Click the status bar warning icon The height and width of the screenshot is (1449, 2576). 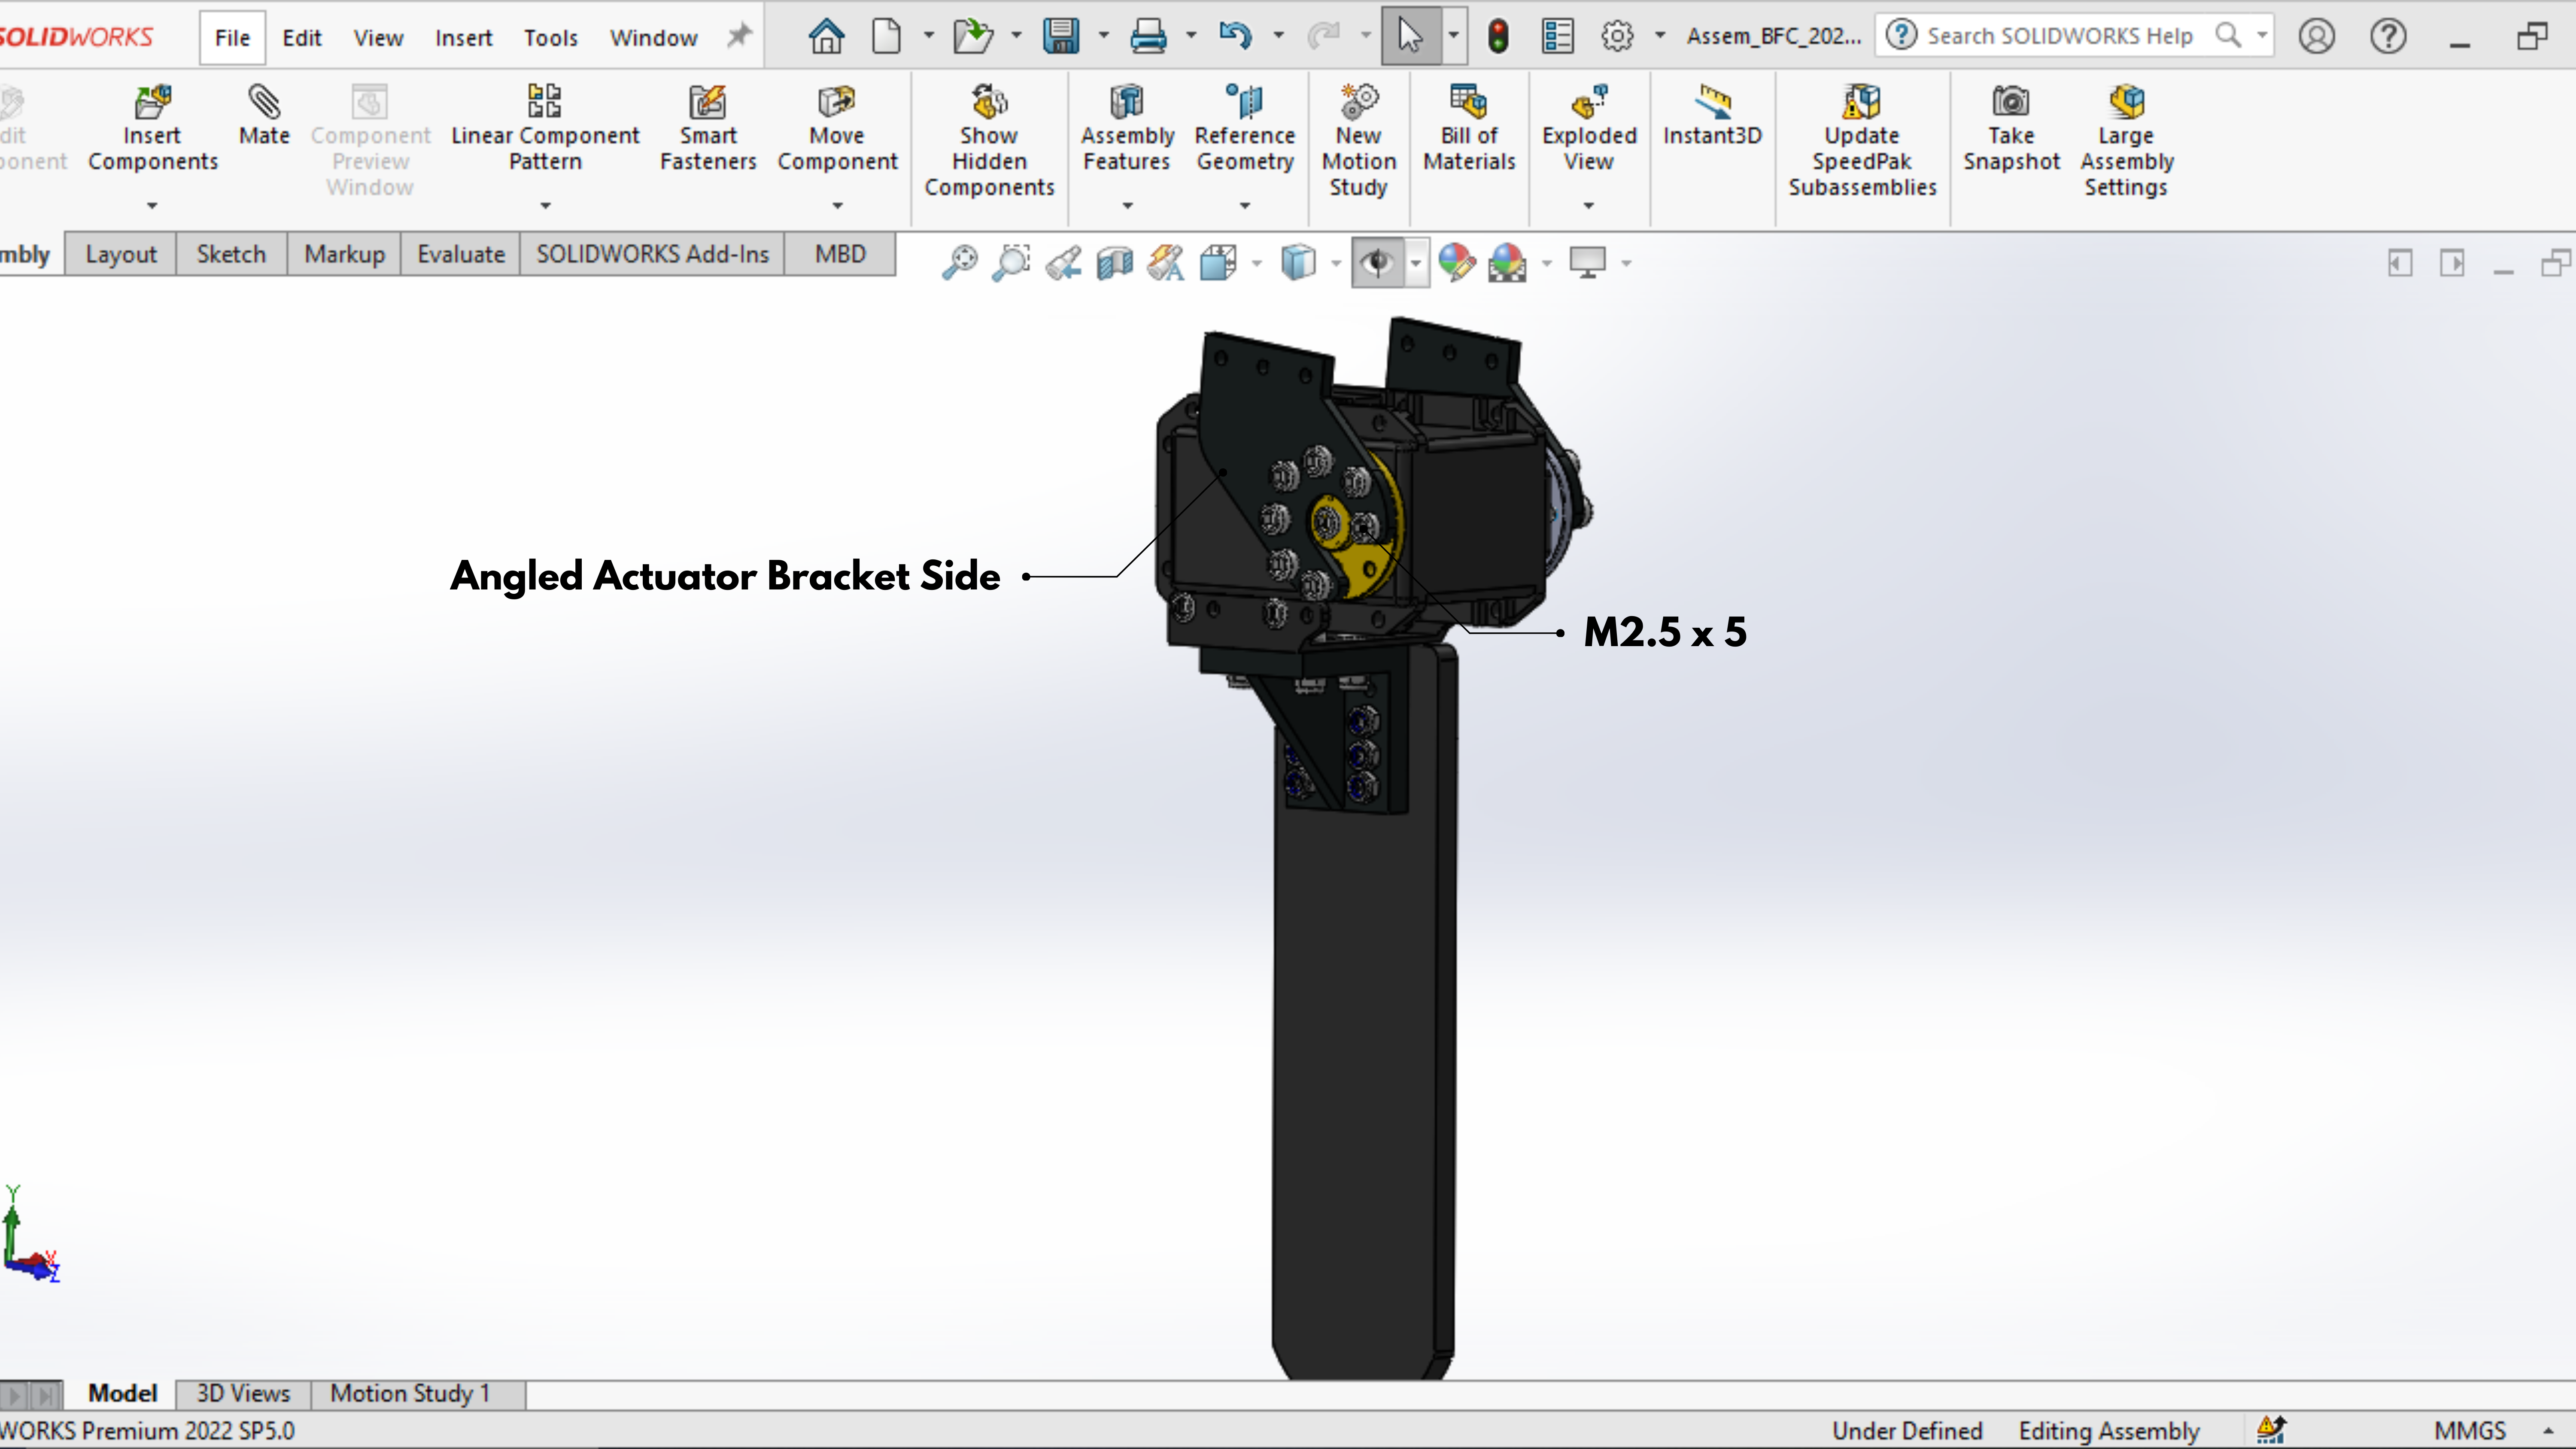pos(2271,1430)
